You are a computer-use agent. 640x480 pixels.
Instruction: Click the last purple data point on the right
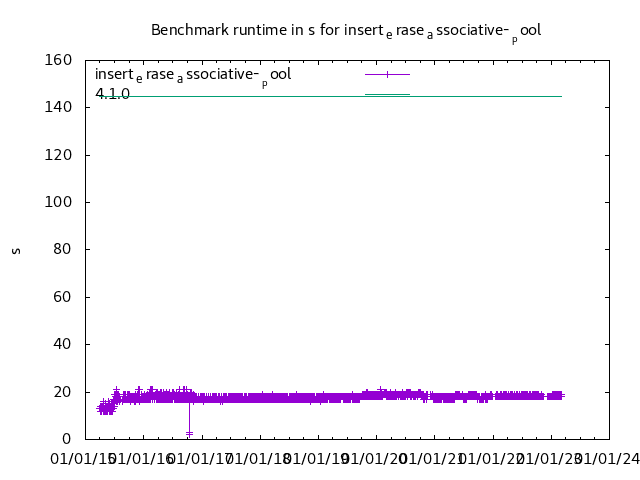[561, 396]
